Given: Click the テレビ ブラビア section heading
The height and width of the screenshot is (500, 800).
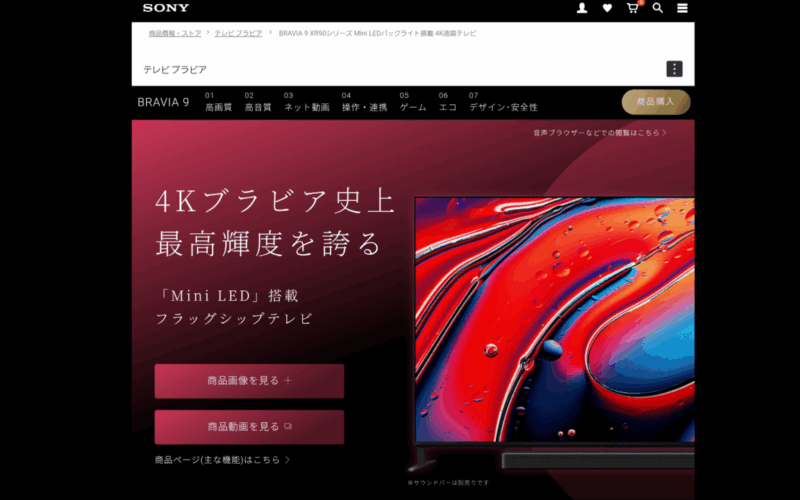Looking at the screenshot, I should 175,69.
